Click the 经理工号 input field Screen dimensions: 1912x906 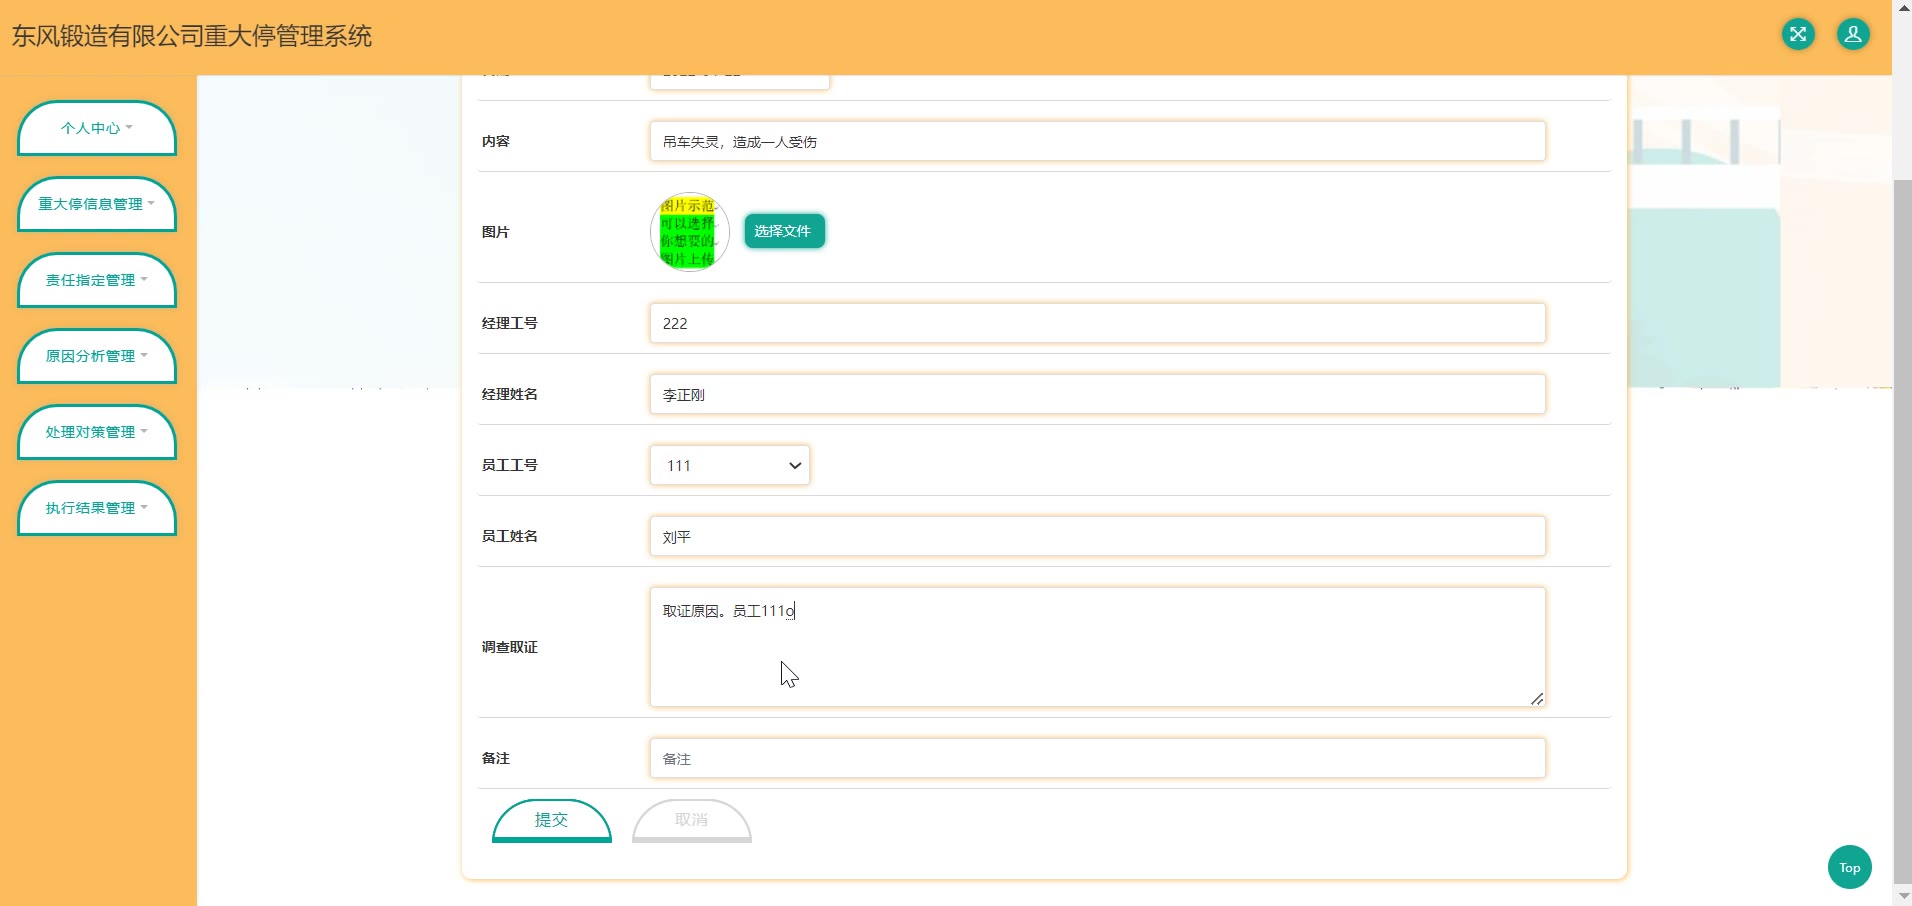tap(1097, 323)
